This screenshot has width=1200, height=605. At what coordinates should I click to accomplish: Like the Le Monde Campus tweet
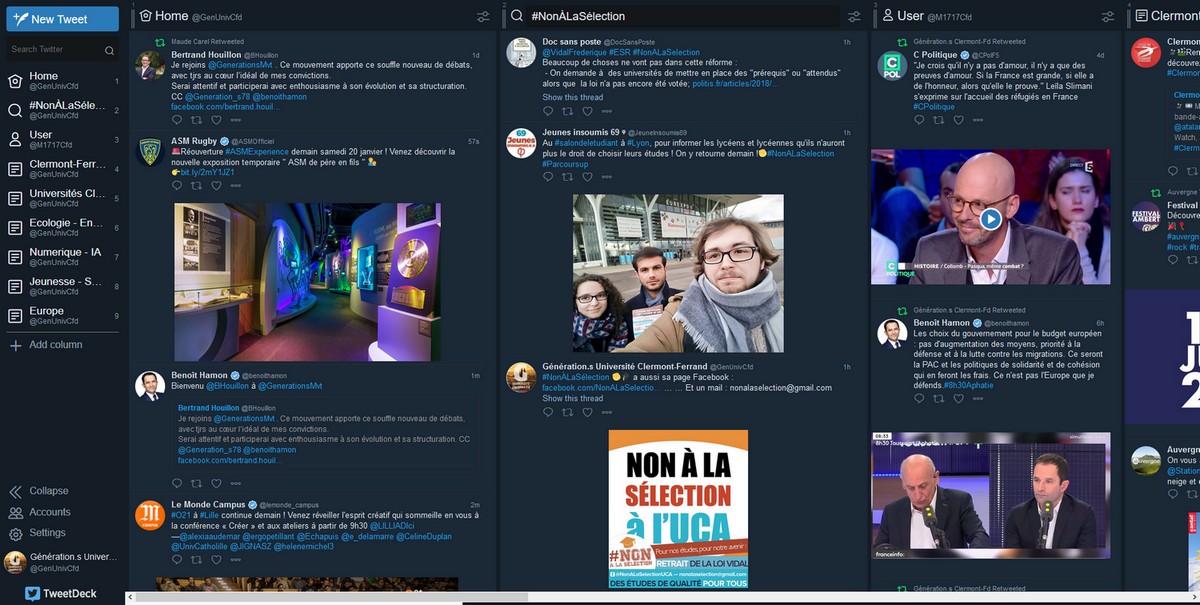click(215, 560)
